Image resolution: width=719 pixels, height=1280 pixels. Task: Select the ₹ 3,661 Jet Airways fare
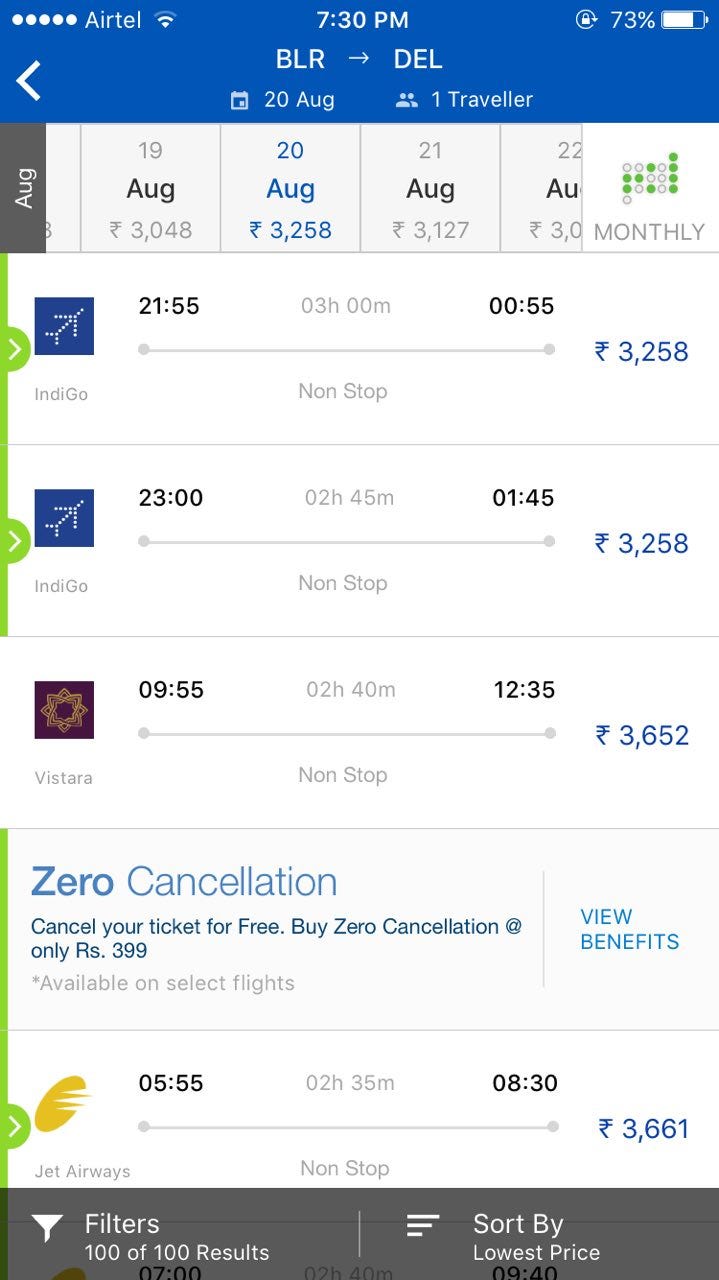point(644,1129)
